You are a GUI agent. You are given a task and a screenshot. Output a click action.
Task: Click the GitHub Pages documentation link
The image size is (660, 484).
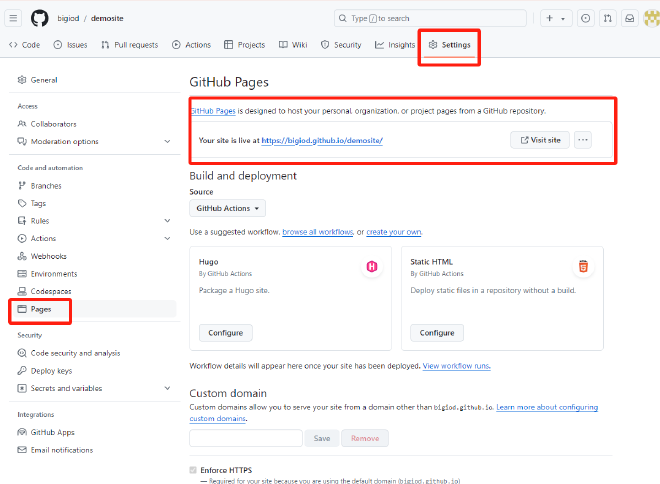pyautogui.click(x=213, y=111)
